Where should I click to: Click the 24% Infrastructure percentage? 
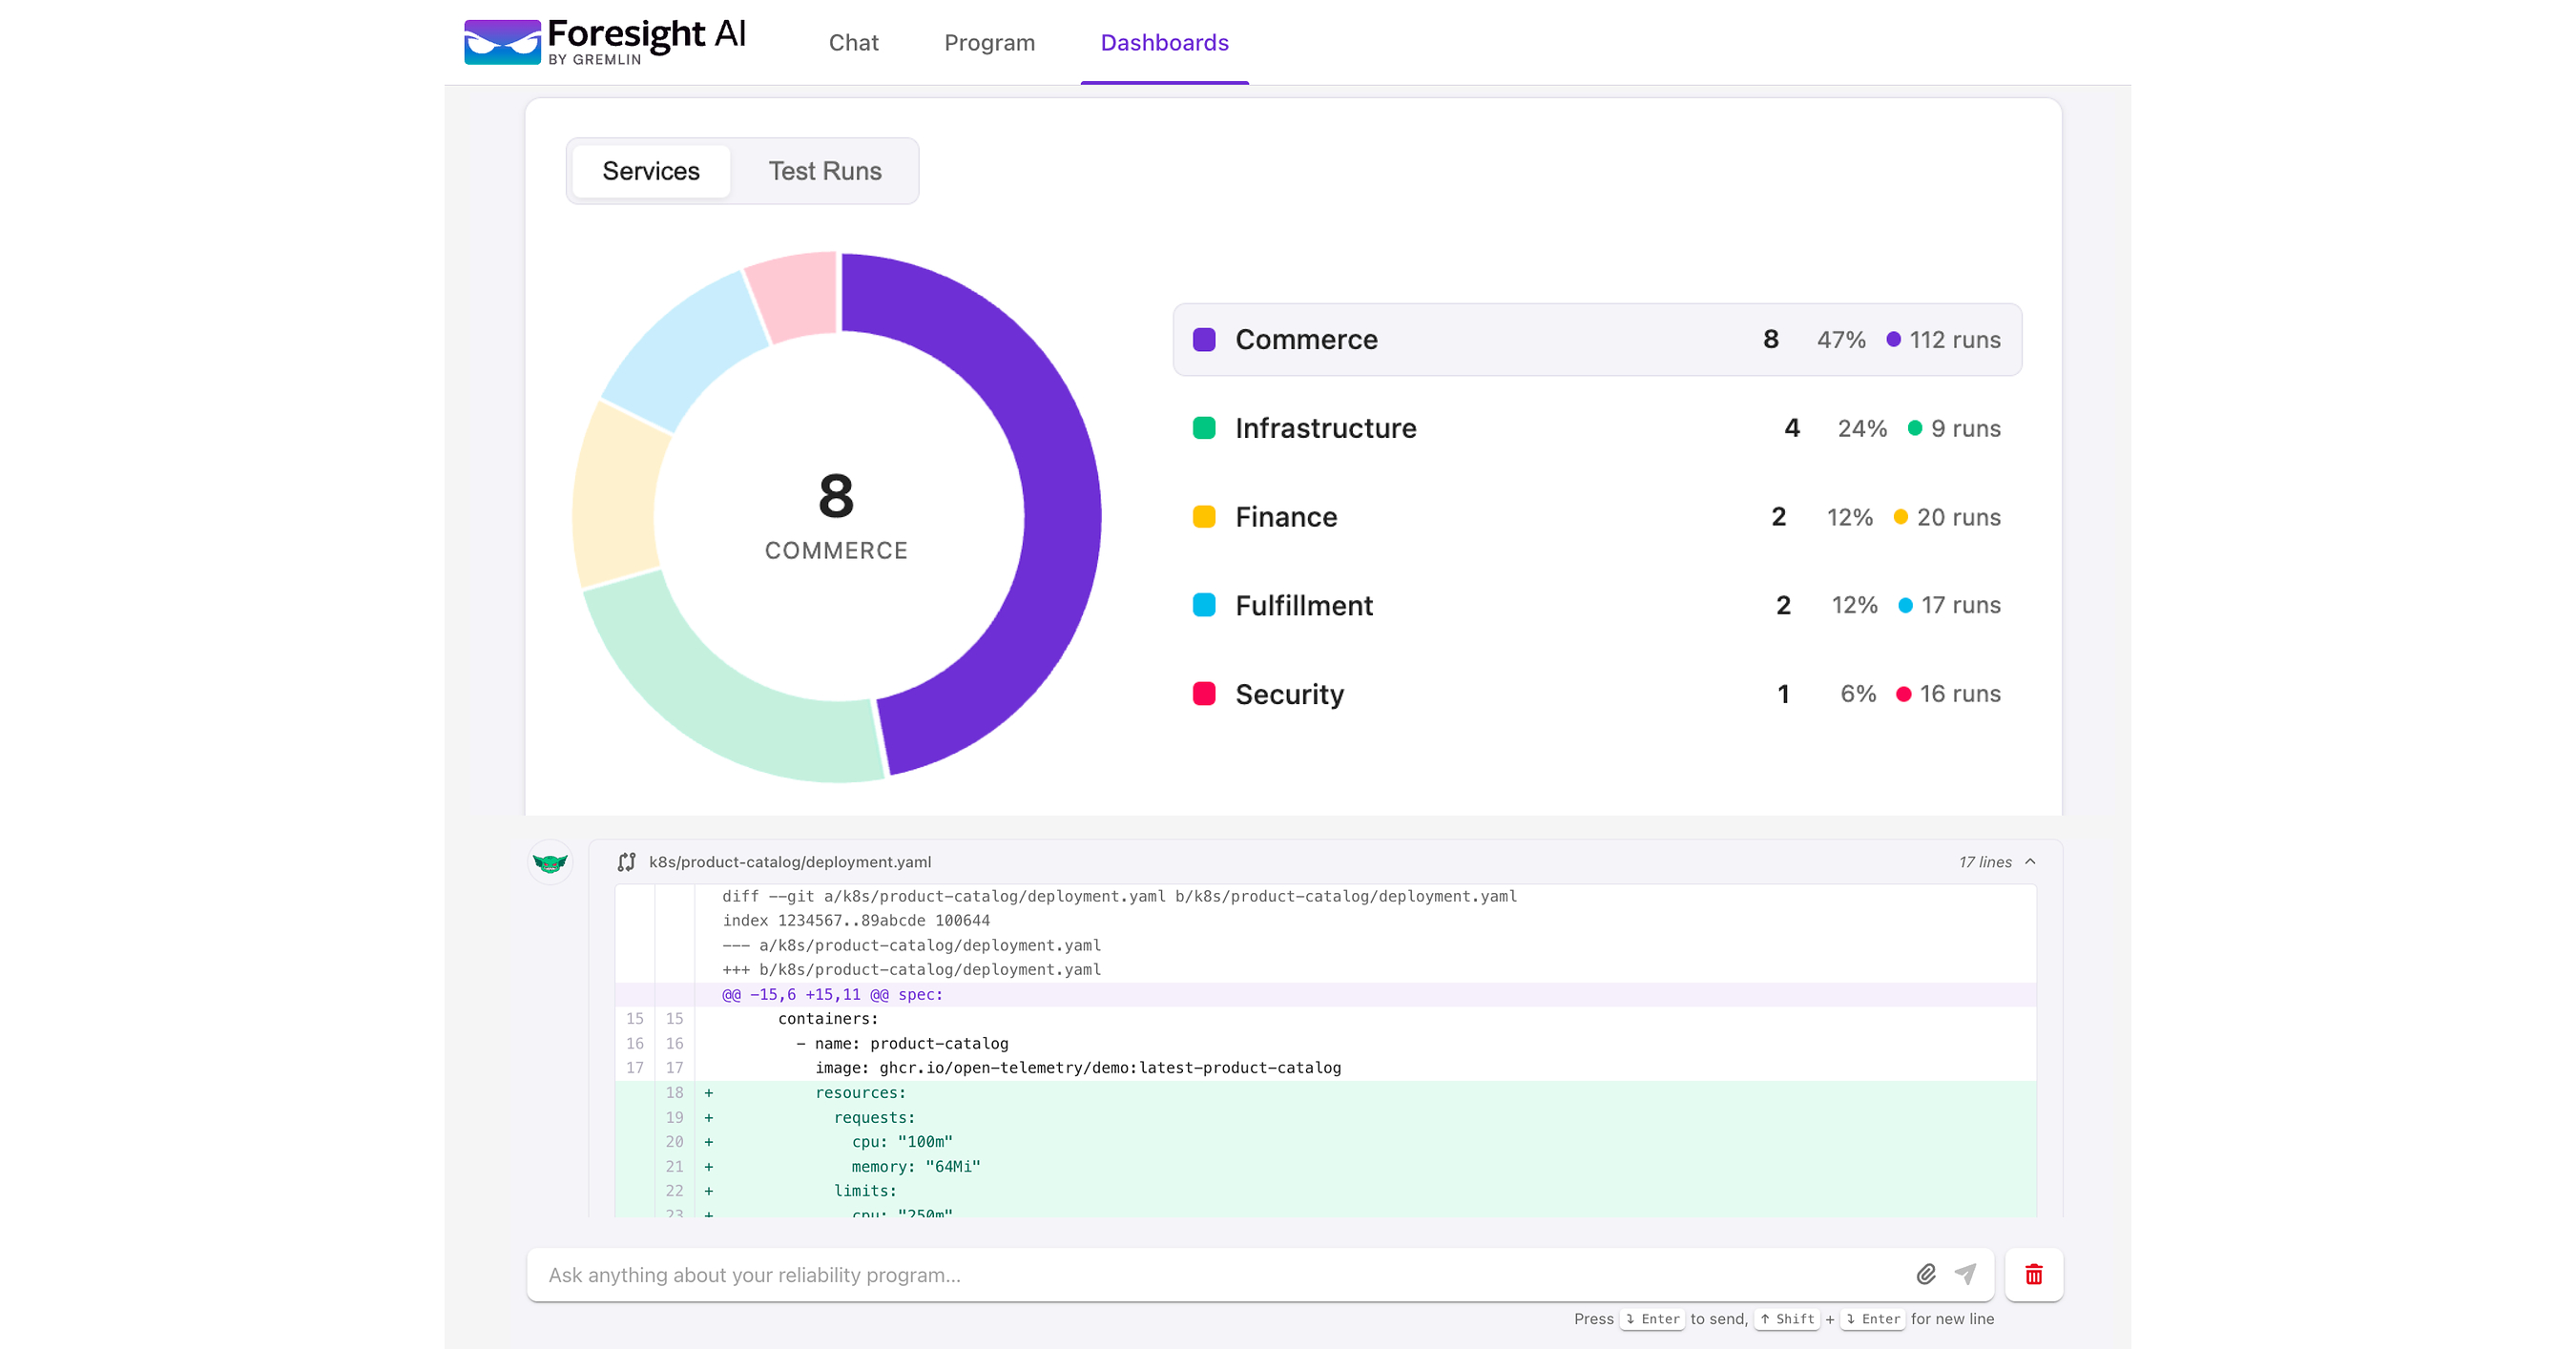[1862, 429]
